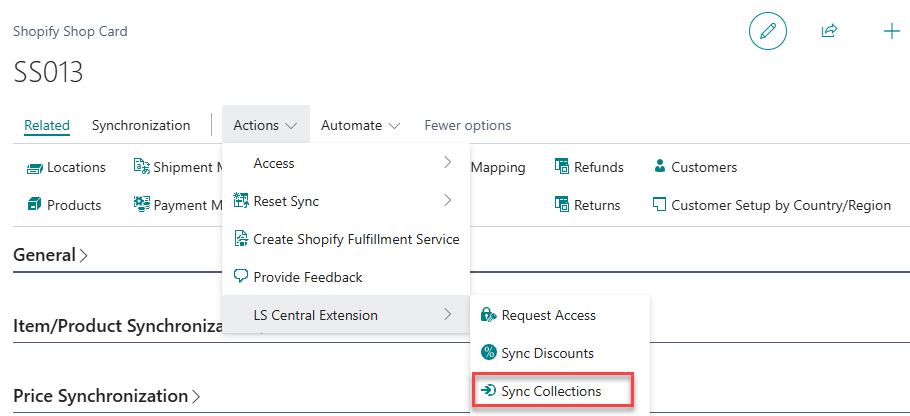Viewport: 910px width, 416px height.
Task: Click Fewer options
Action: pyautogui.click(x=468, y=125)
